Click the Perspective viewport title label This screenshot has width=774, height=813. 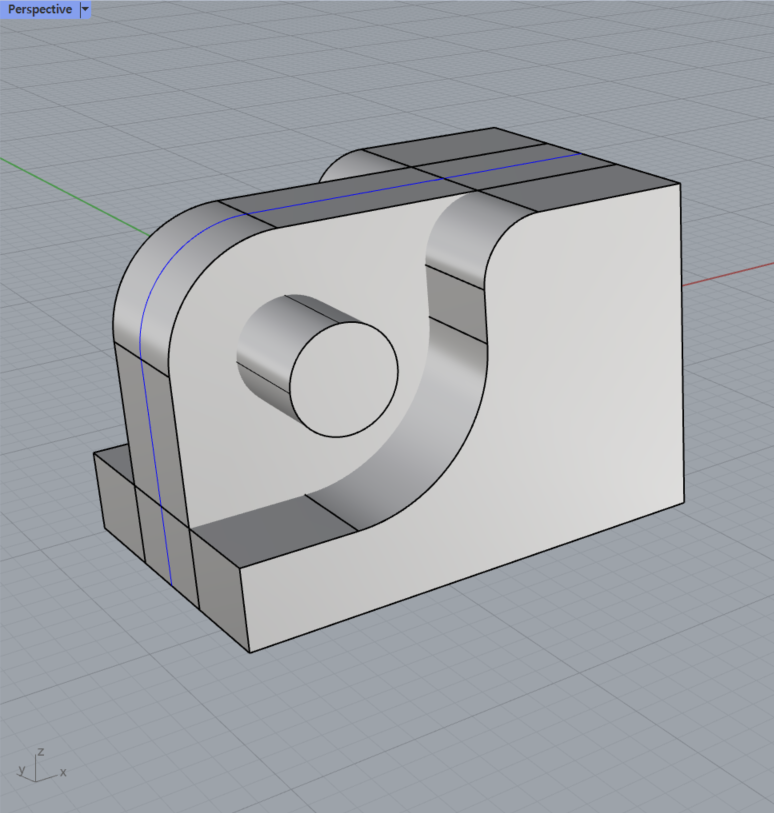(40, 9)
